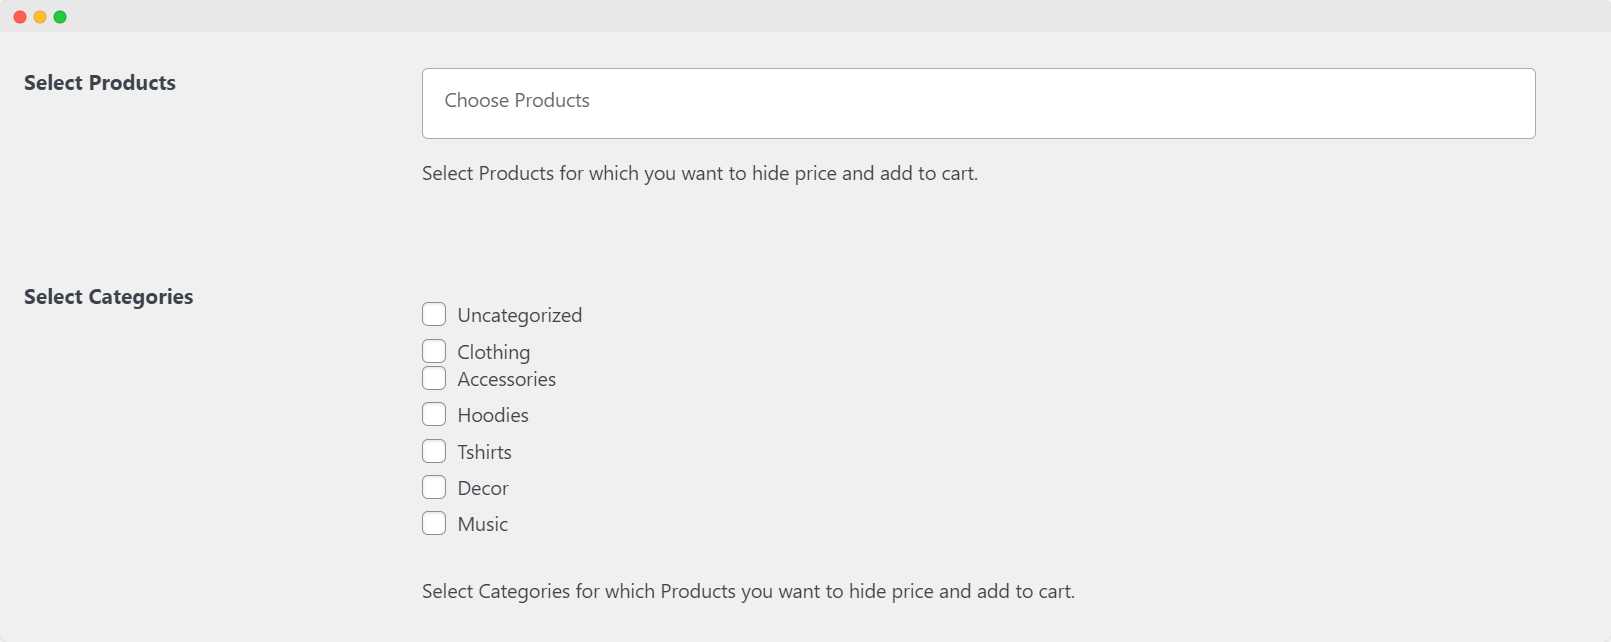Click the yellow minimize window button
The height and width of the screenshot is (642, 1611).
40,16
